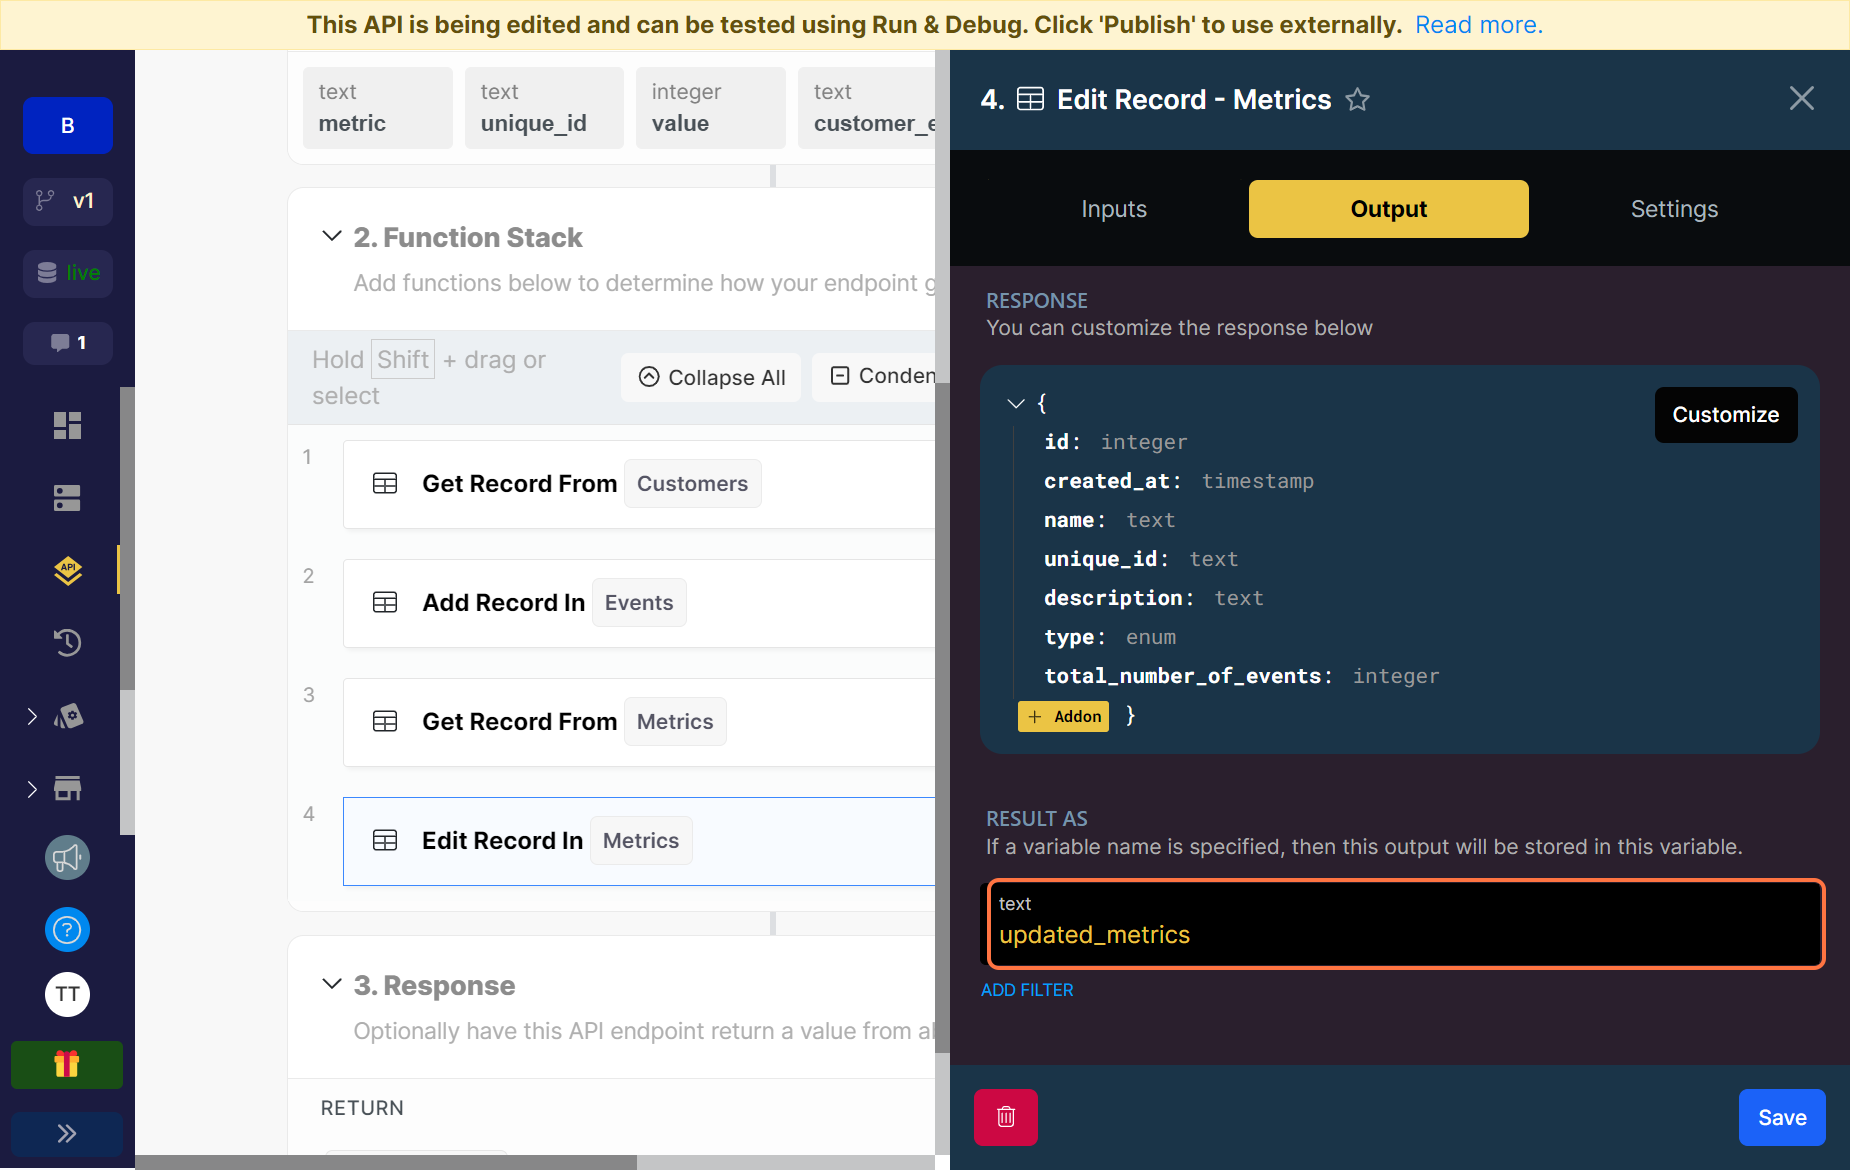
Task: Click the live data source button
Action: (x=68, y=273)
